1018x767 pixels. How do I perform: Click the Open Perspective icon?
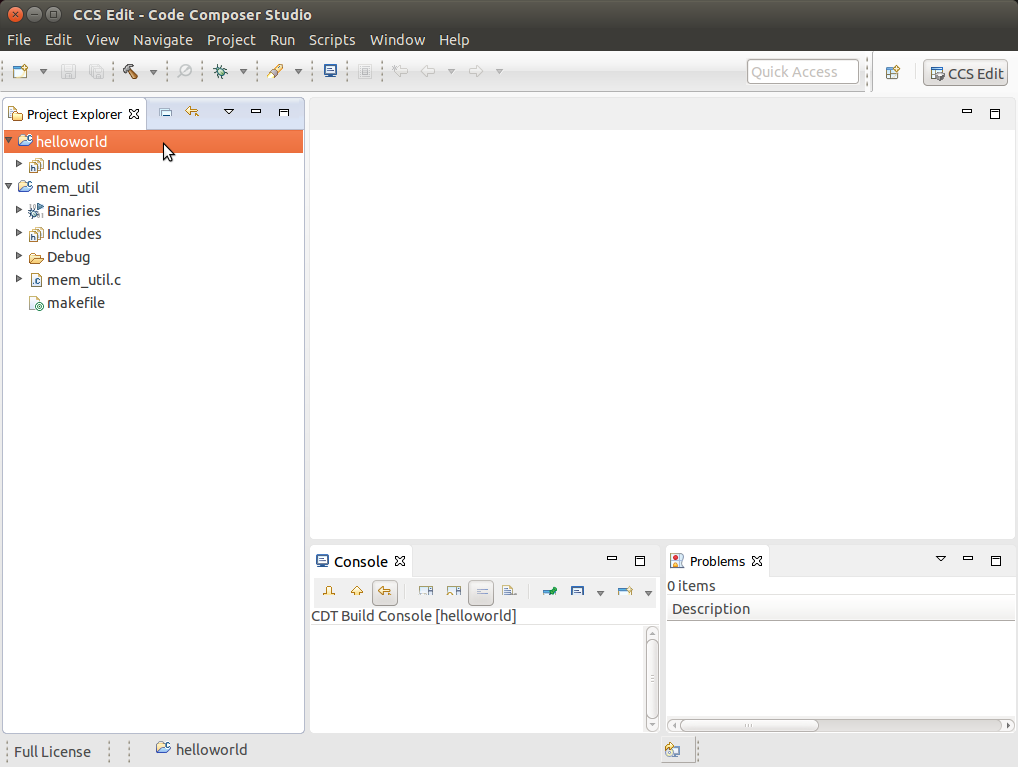(893, 72)
